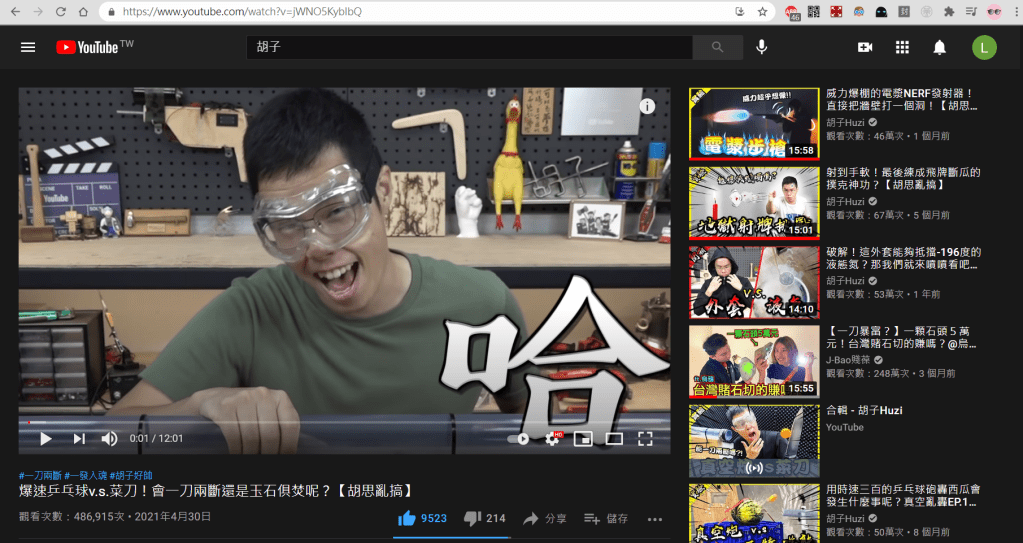The width and height of the screenshot is (1023, 543).
Task: Open the notifications bell
Action: (939, 47)
